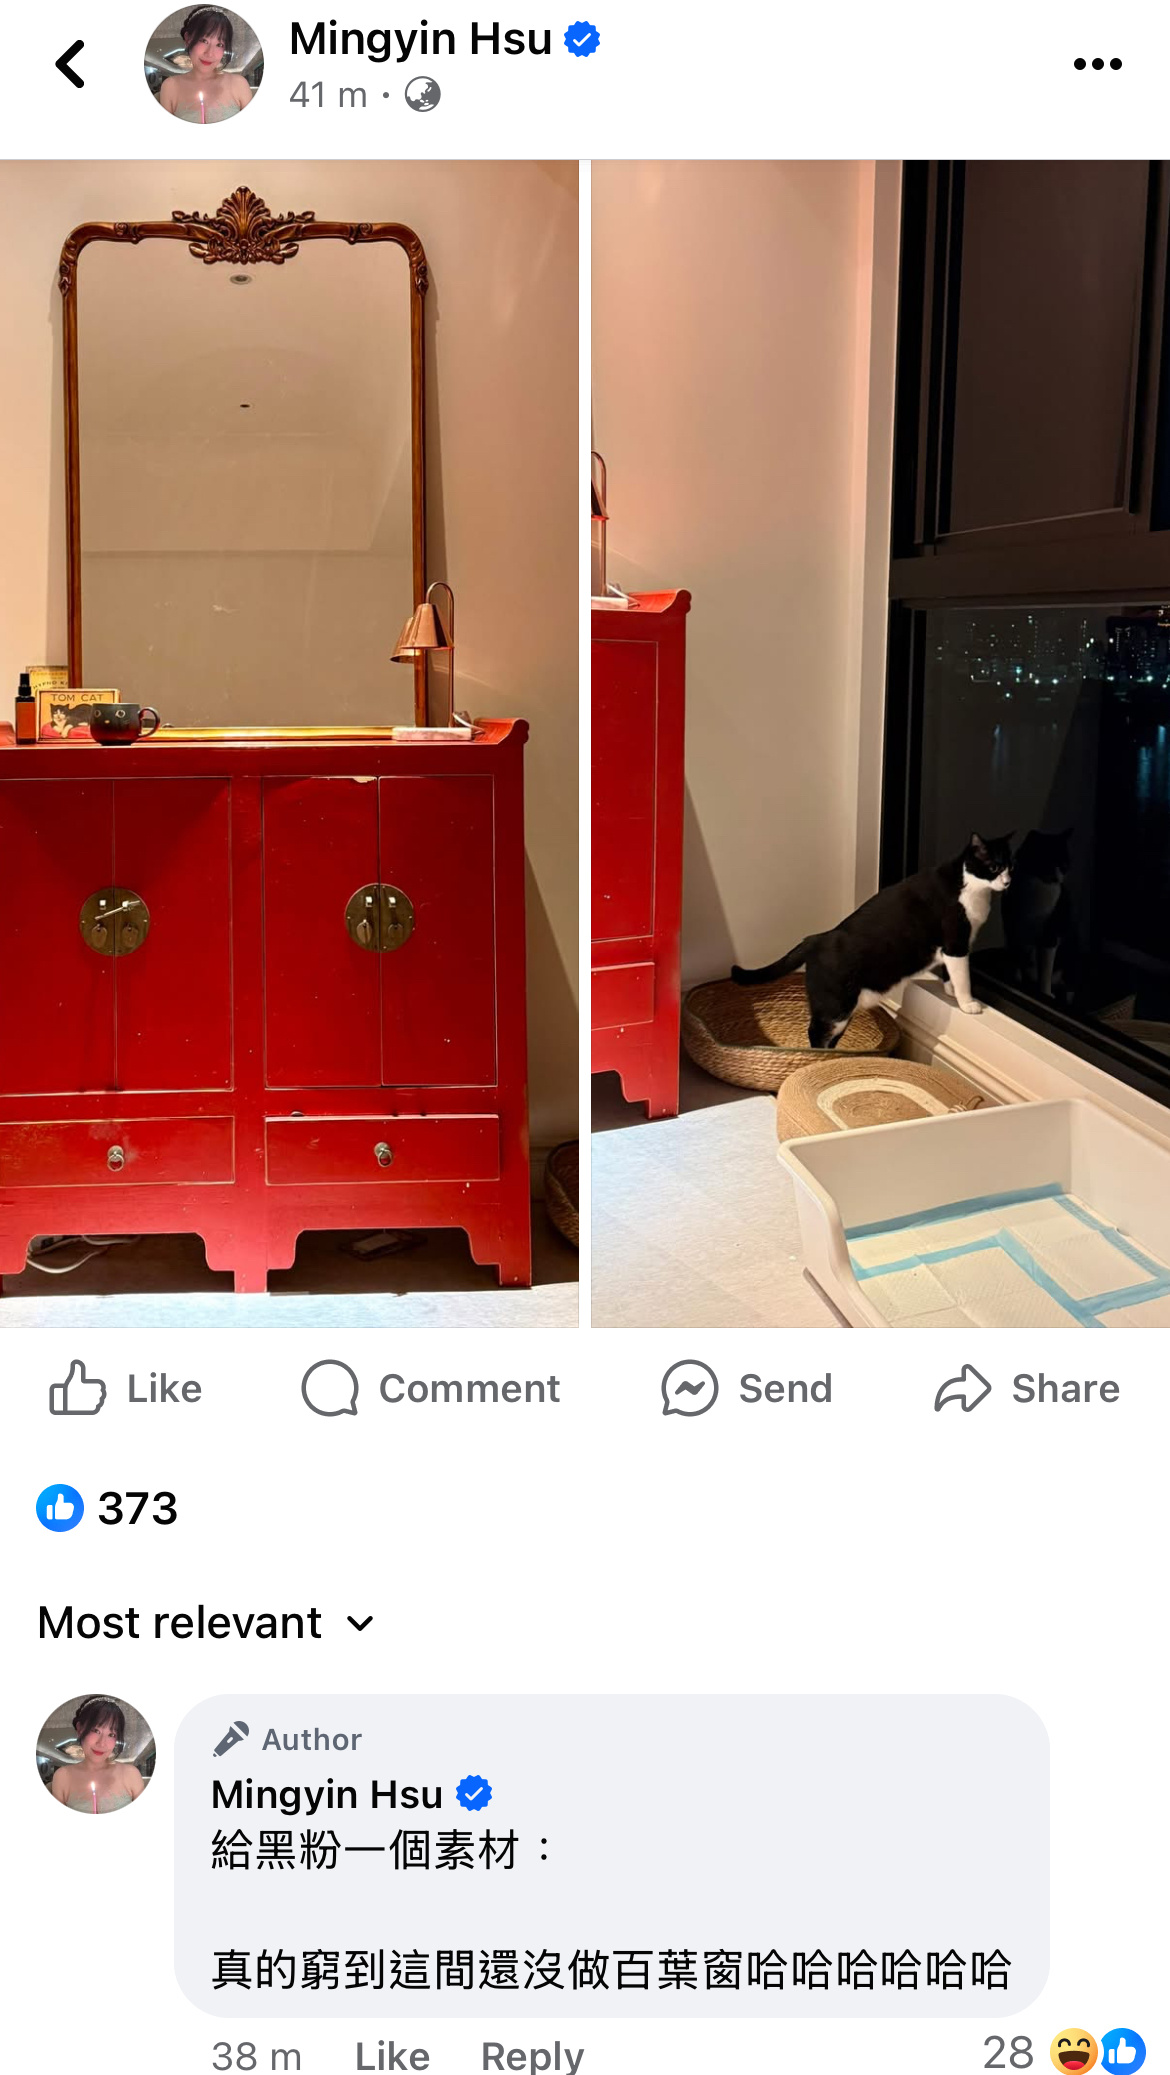
Task: Open the three-dot post options menu
Action: pyautogui.click(x=1097, y=64)
